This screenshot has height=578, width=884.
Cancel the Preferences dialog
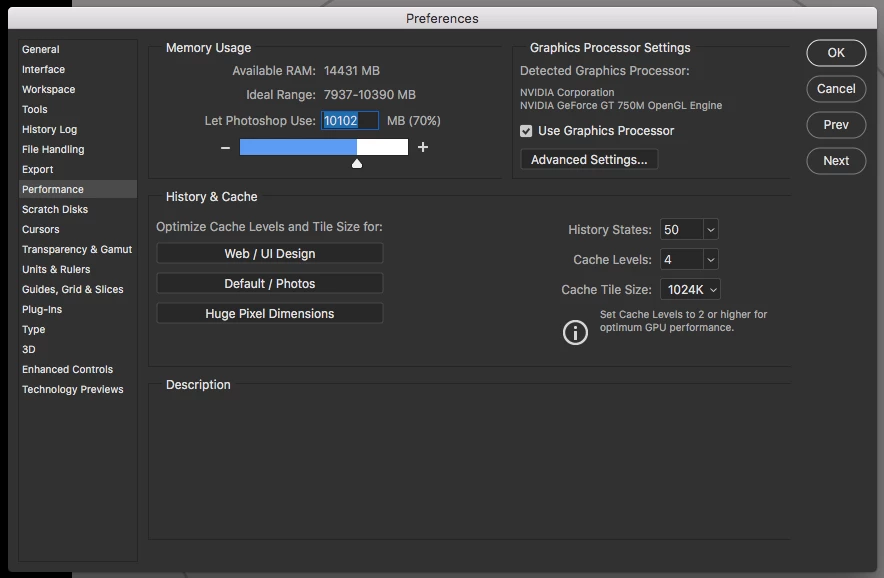click(x=836, y=89)
